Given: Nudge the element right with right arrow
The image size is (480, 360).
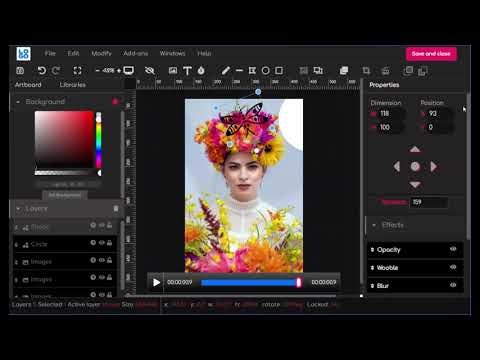Looking at the screenshot, I should [434, 166].
